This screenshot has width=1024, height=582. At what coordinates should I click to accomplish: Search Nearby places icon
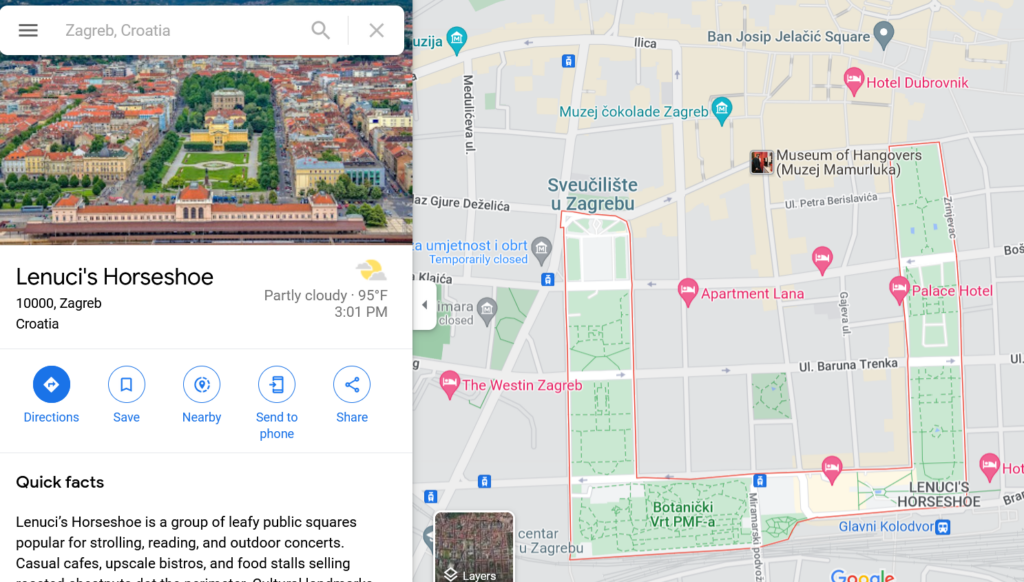(x=201, y=385)
